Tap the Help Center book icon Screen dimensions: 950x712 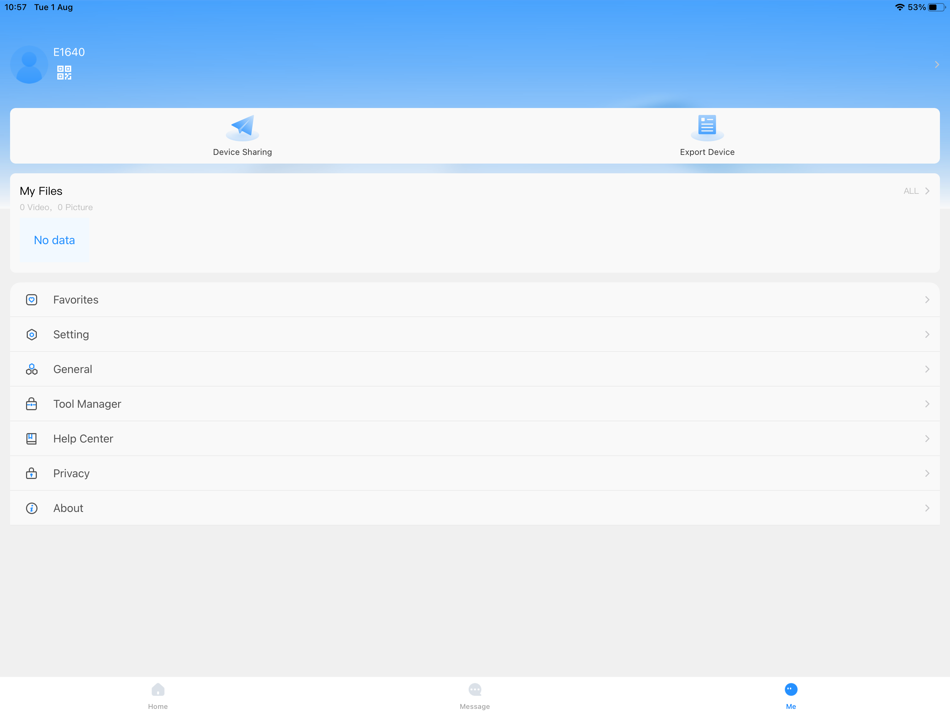pos(33,438)
